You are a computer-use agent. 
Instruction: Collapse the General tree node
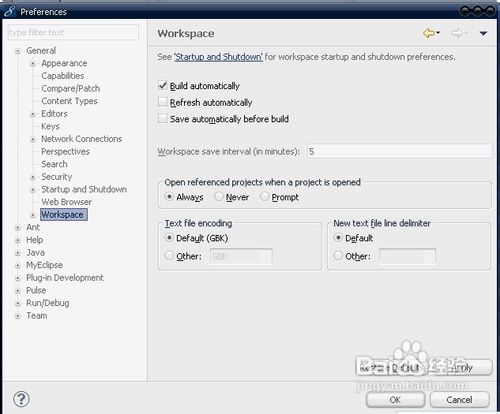[18, 51]
